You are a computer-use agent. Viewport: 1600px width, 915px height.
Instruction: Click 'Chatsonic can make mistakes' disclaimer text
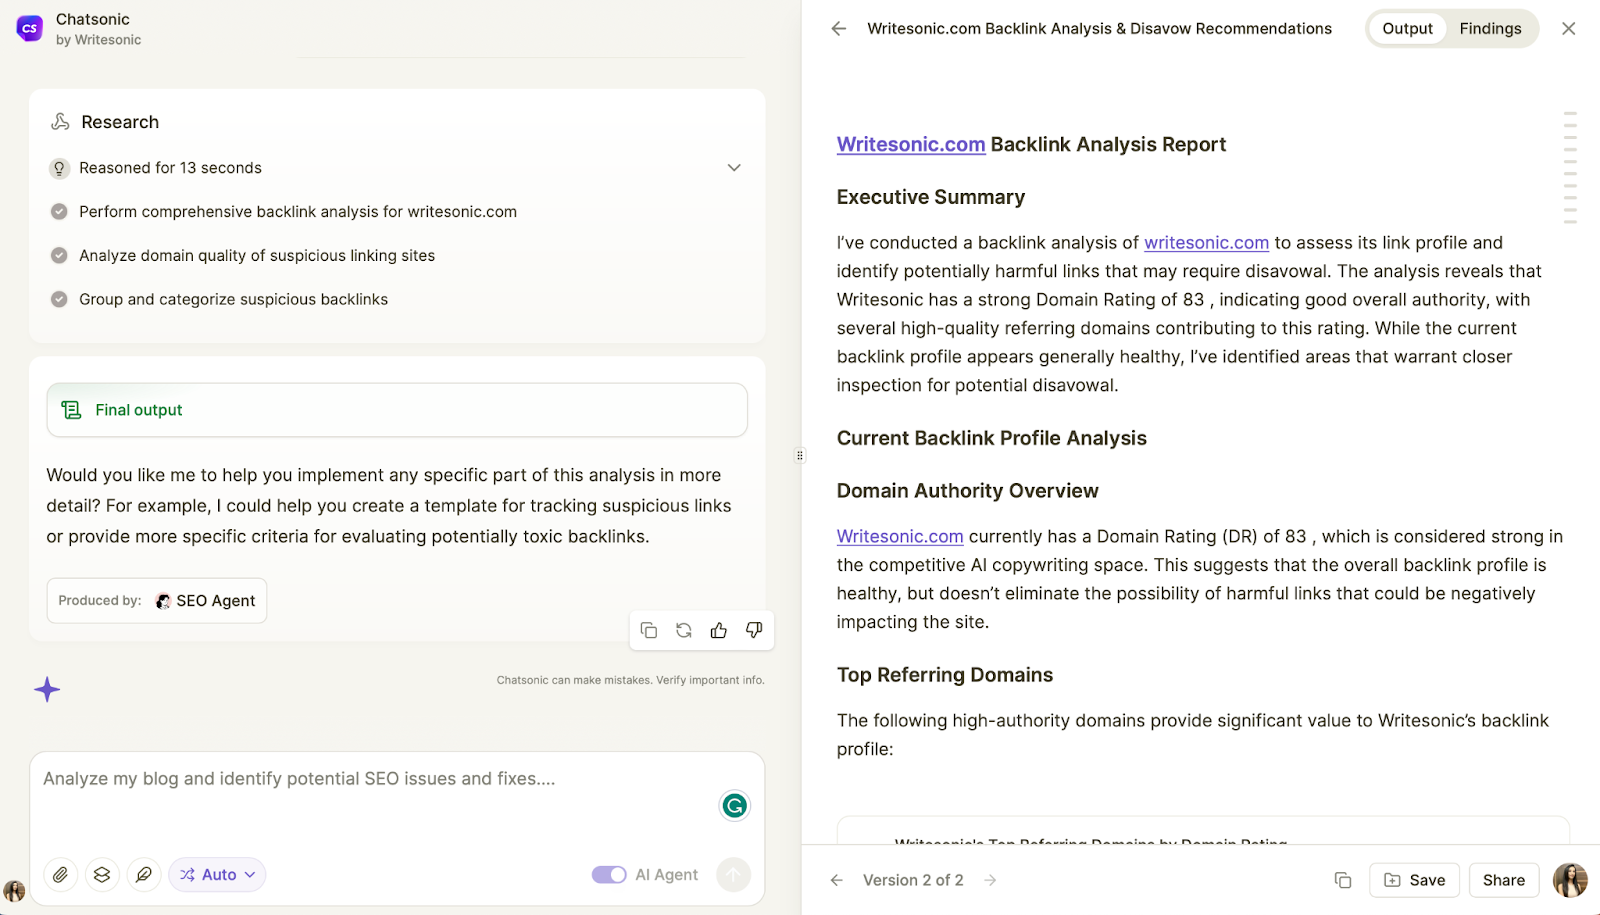point(631,681)
